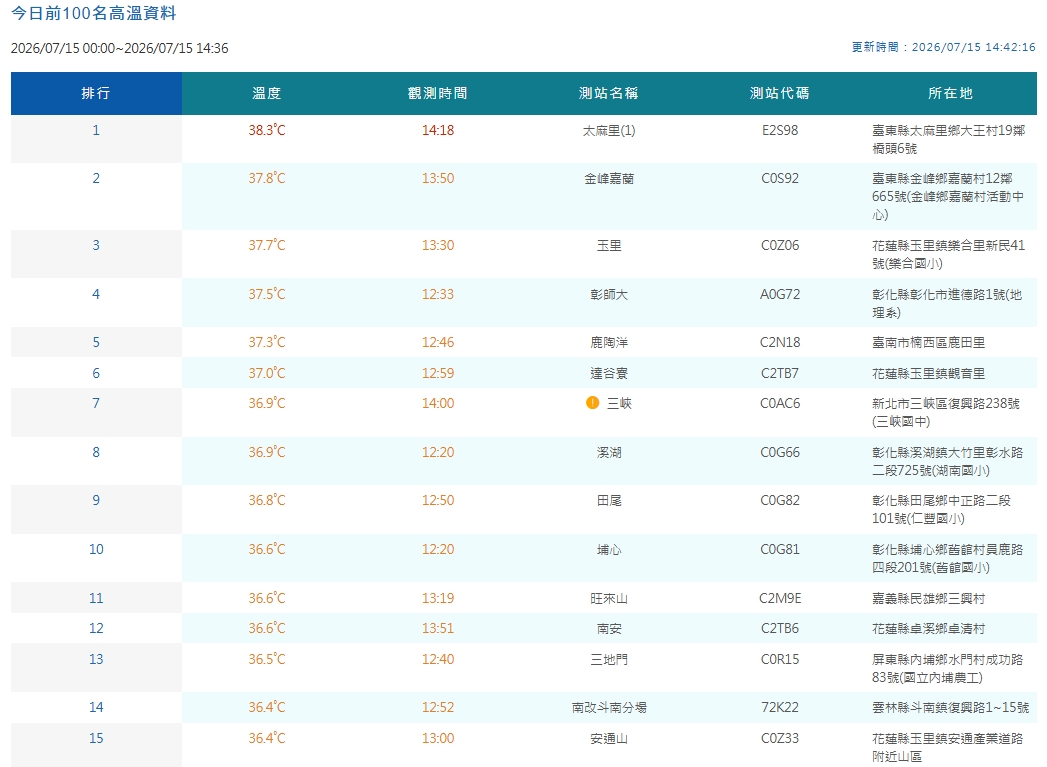The height and width of the screenshot is (767, 1047).
Task: Click temperature value 38.3°C
Action: pyautogui.click(x=267, y=130)
